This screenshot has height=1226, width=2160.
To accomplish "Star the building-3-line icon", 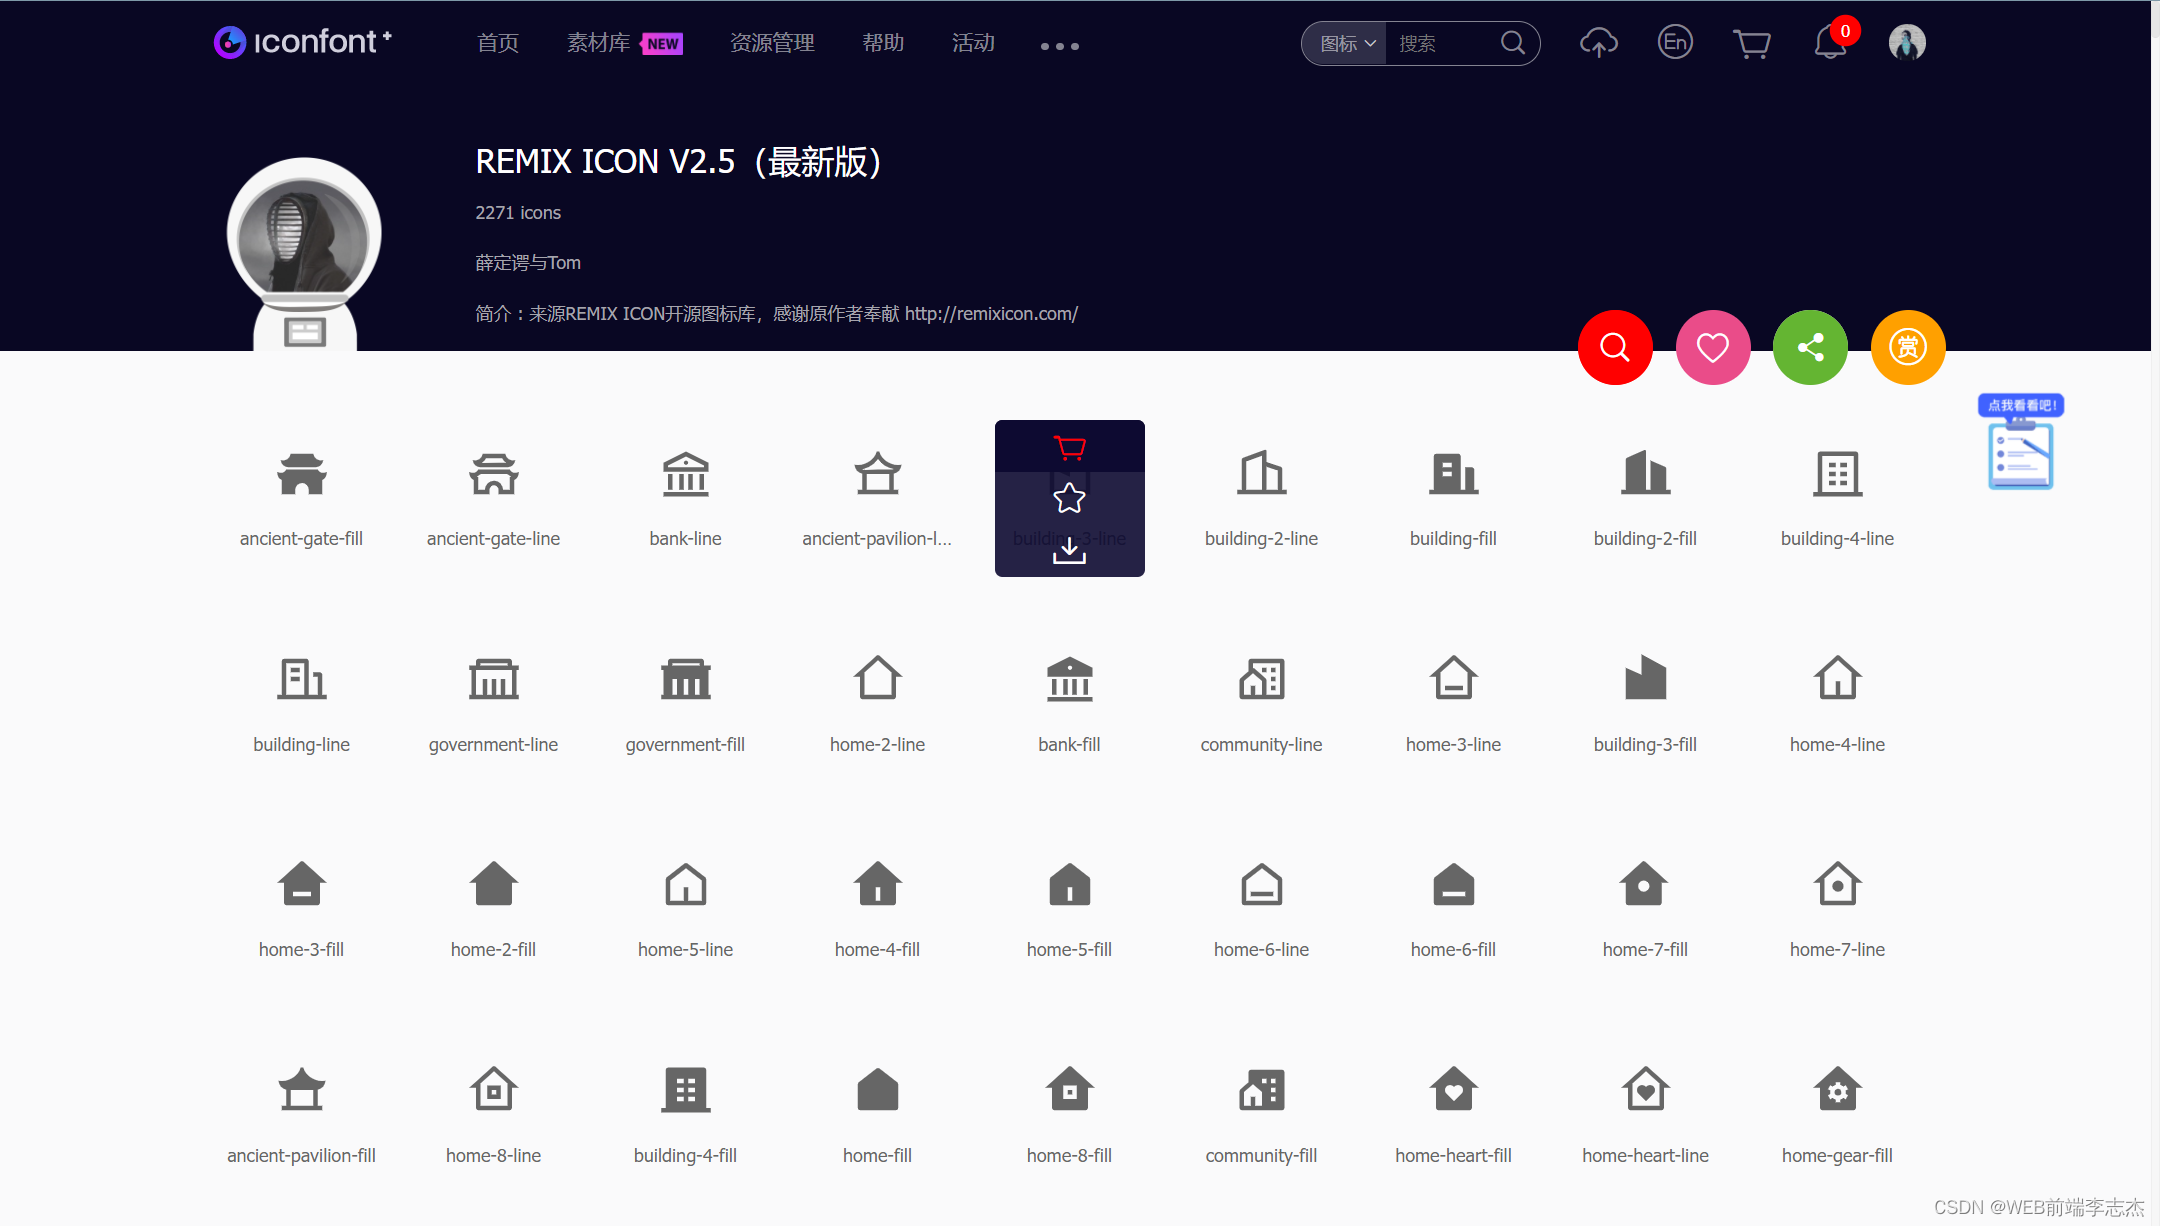I will 1069,498.
